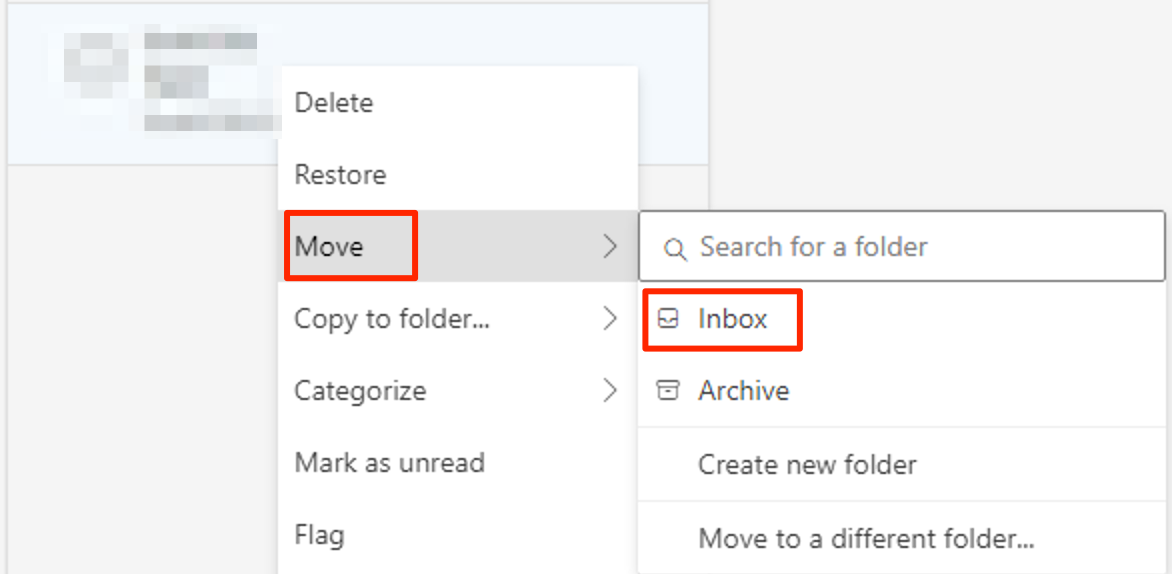Open the Categorize submenu chevron
Screen dimensions: 1172x574
pos(610,390)
